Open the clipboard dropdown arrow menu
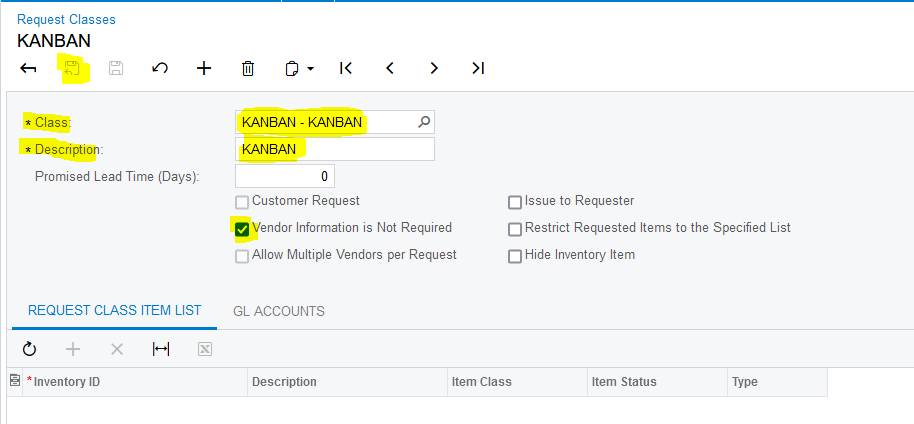The image size is (914, 424). coord(311,70)
